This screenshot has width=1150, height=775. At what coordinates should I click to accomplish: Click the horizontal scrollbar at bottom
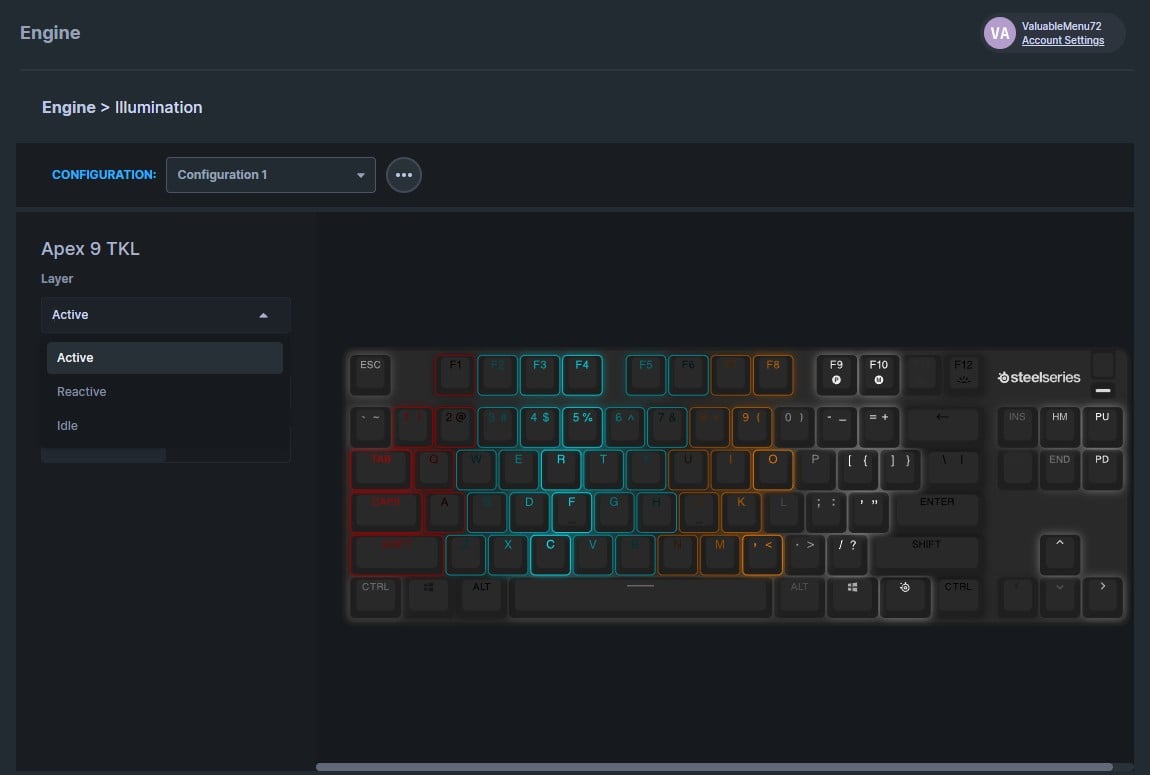(x=714, y=767)
